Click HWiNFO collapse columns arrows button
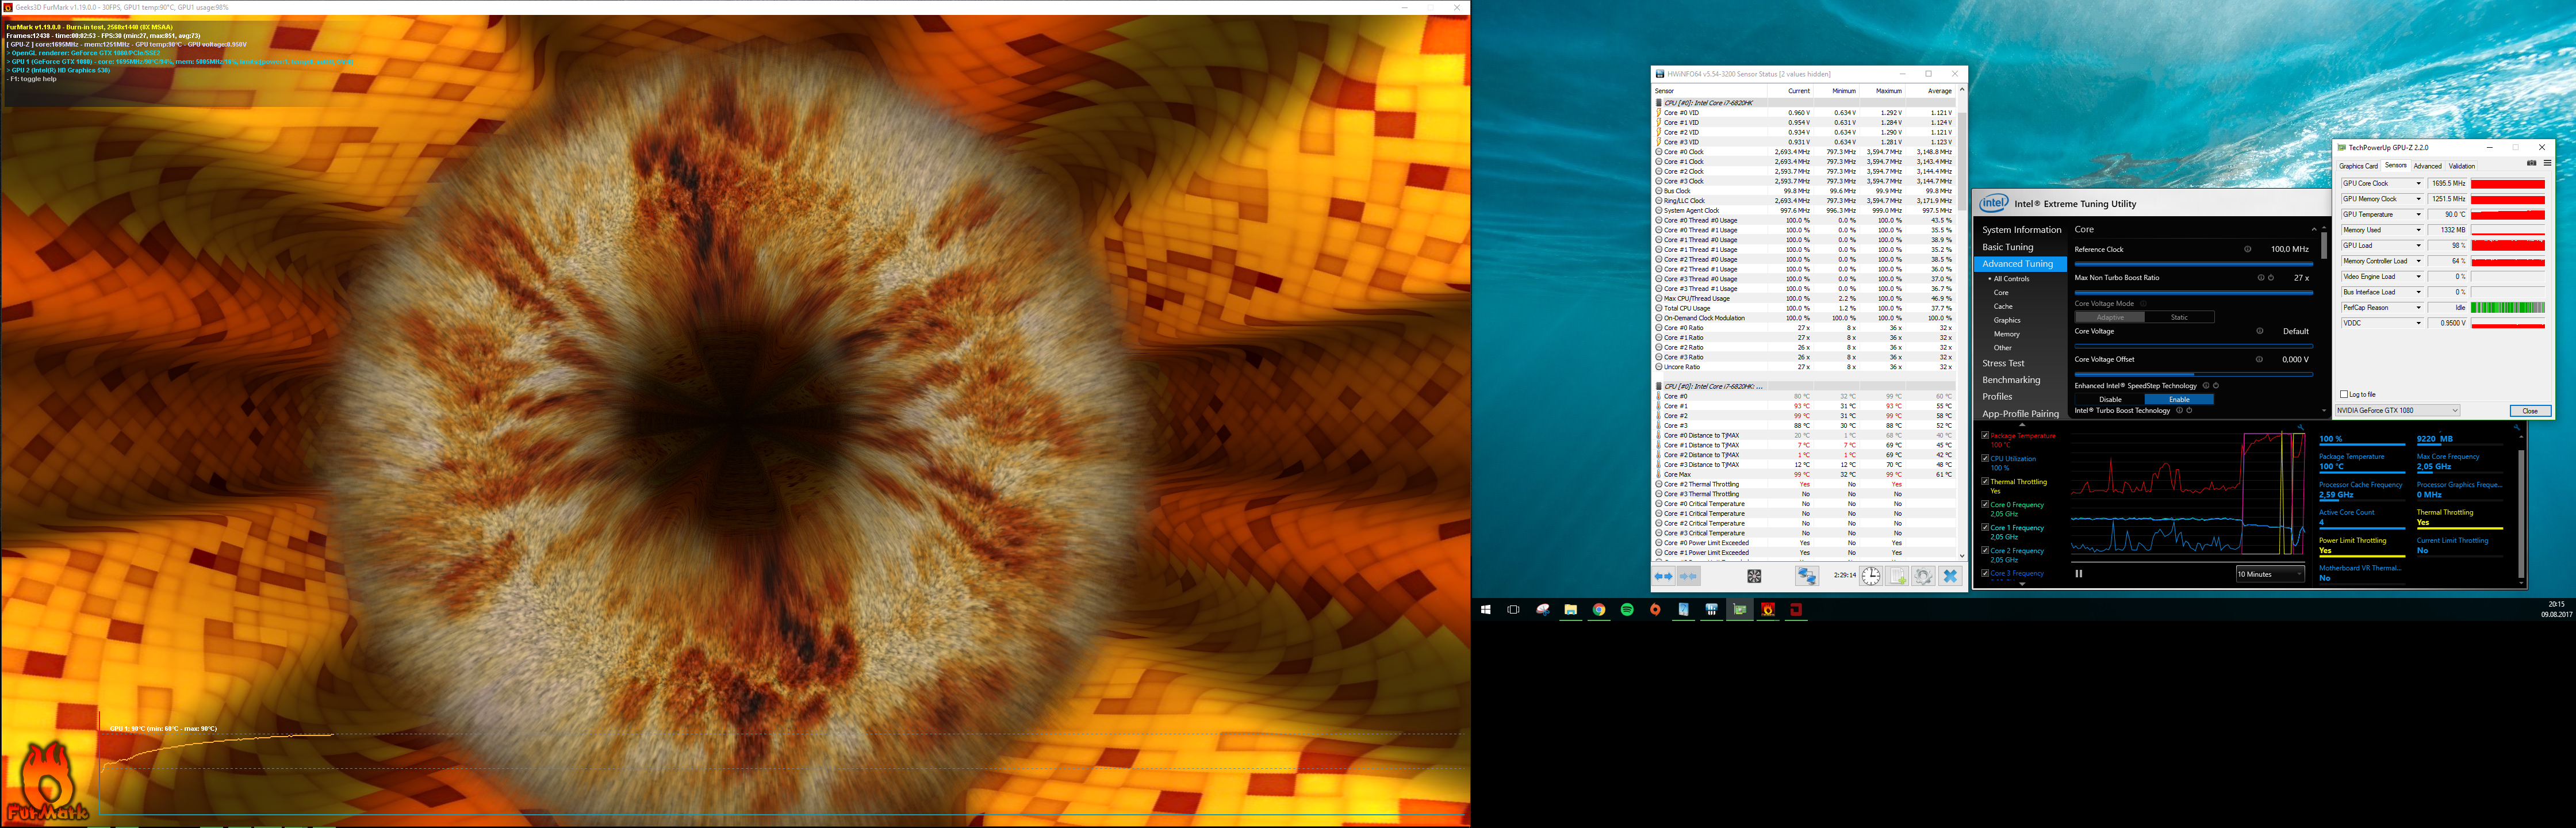Image resolution: width=2576 pixels, height=828 pixels. [x=1689, y=576]
